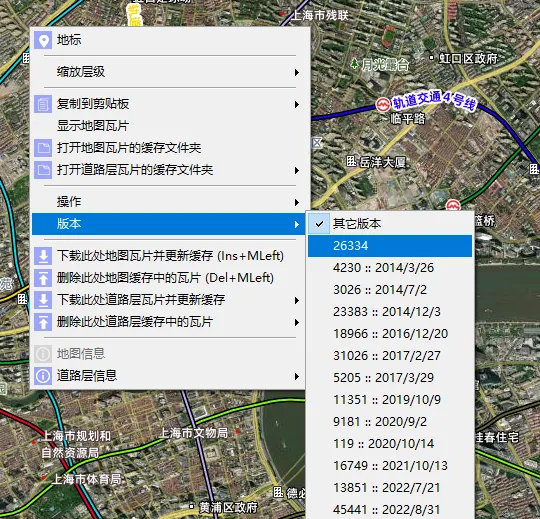Select version 5205 :: 2017/3/29

coord(390,378)
